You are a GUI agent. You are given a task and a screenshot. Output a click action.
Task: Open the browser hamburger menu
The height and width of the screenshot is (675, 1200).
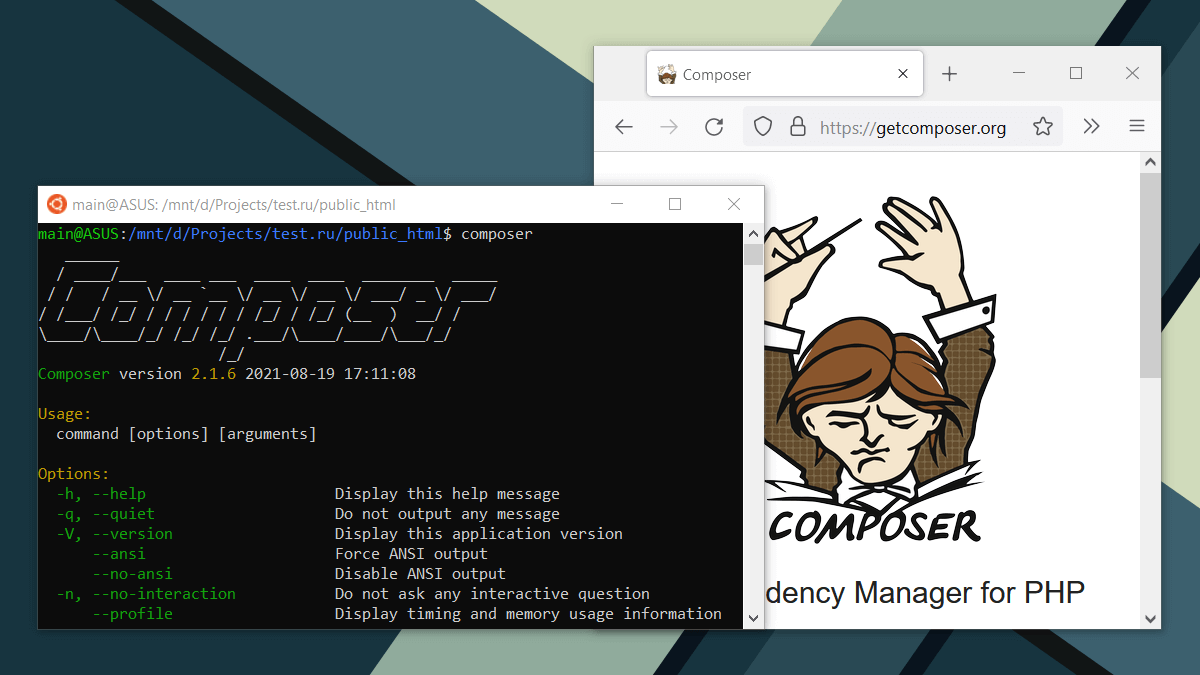(1137, 127)
